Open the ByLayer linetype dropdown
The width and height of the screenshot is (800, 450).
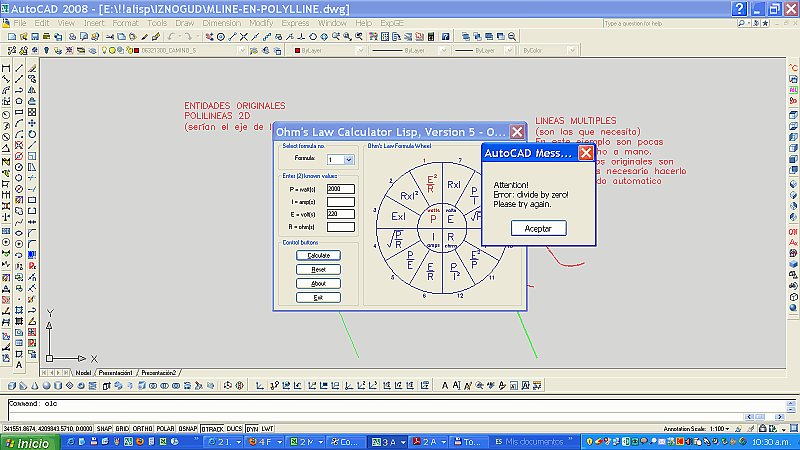[x=443, y=50]
